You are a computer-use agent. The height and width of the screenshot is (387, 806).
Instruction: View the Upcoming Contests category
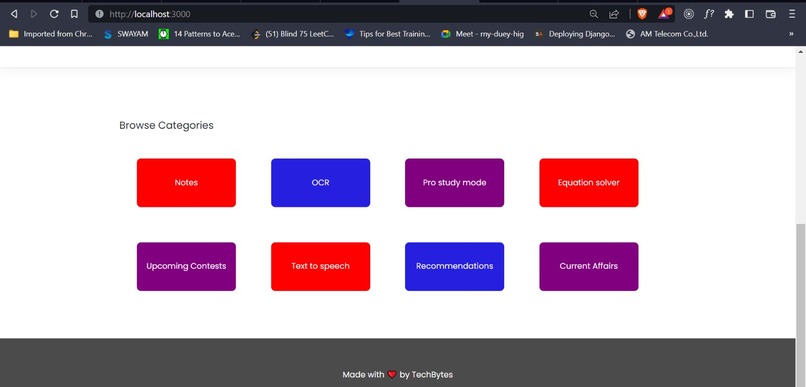click(186, 266)
